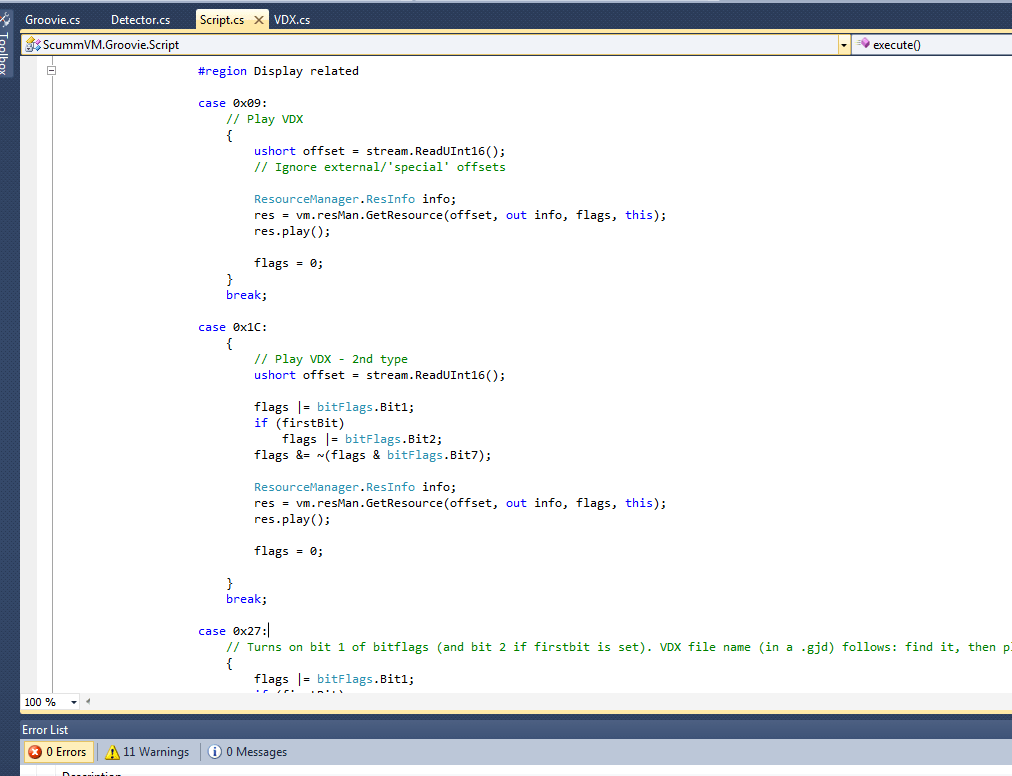Click the 'case 0x09:' line
The image size is (1012, 776).
[232, 103]
